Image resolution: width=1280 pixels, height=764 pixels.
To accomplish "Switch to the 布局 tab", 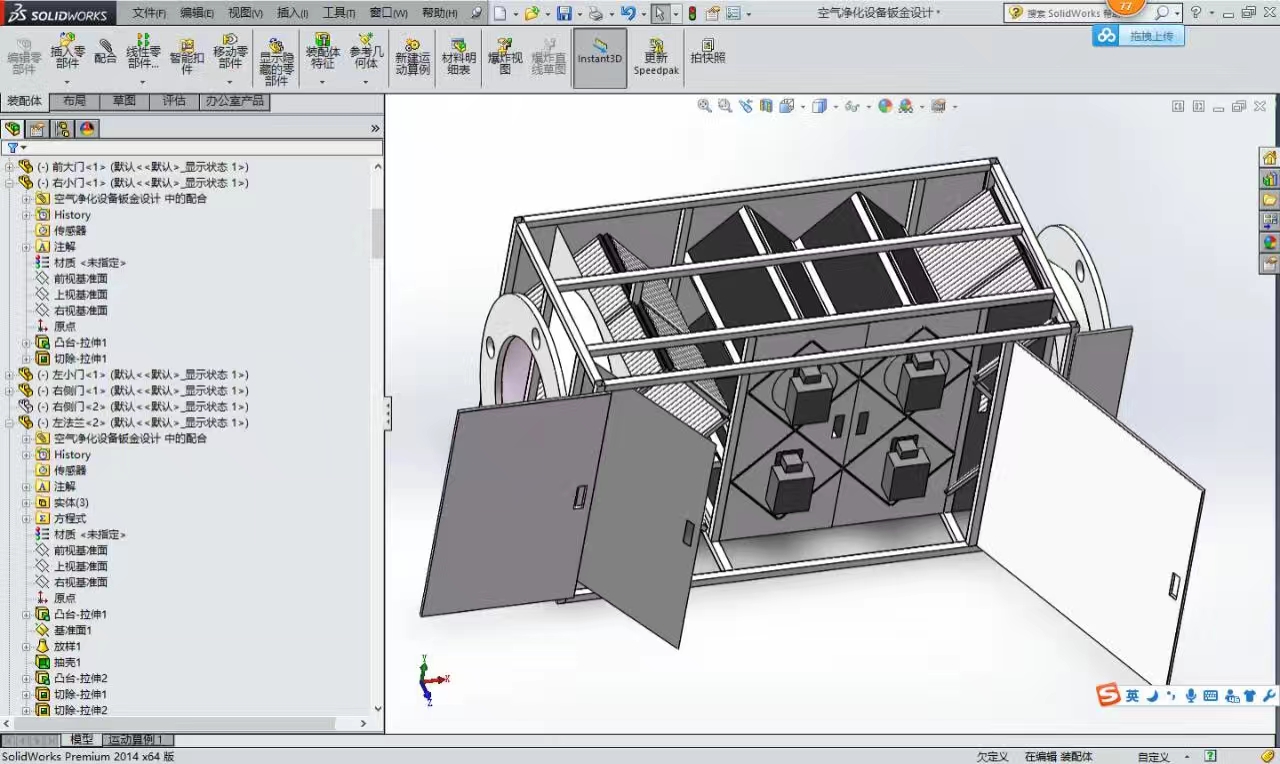I will 74,101.
